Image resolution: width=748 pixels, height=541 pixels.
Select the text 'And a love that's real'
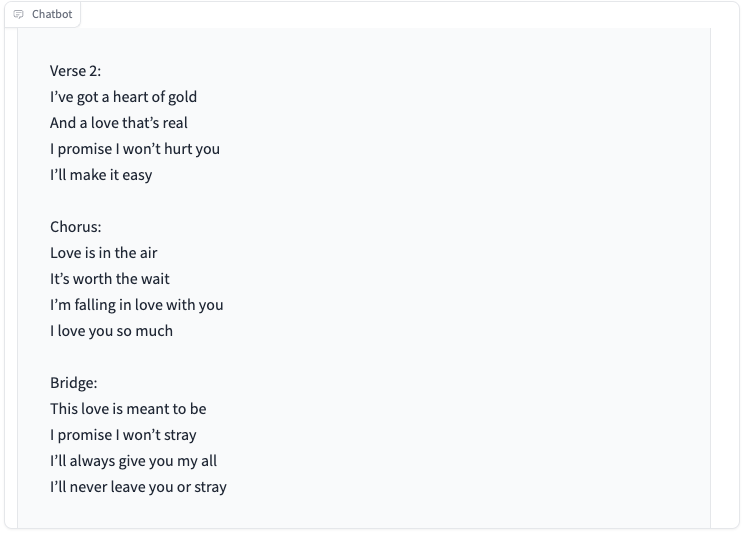(x=119, y=123)
